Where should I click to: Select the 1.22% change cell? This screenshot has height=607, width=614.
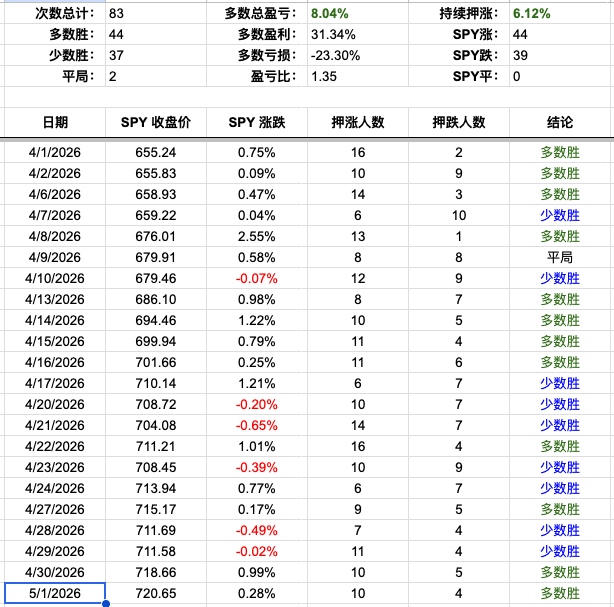[257, 320]
